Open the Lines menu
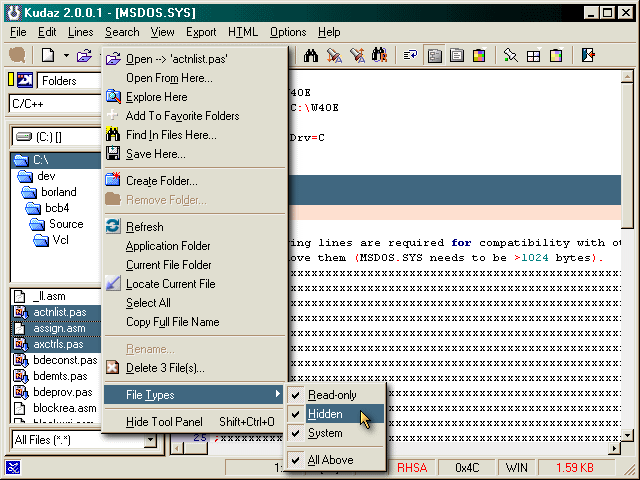Image resolution: width=640 pixels, height=480 pixels. click(x=80, y=32)
